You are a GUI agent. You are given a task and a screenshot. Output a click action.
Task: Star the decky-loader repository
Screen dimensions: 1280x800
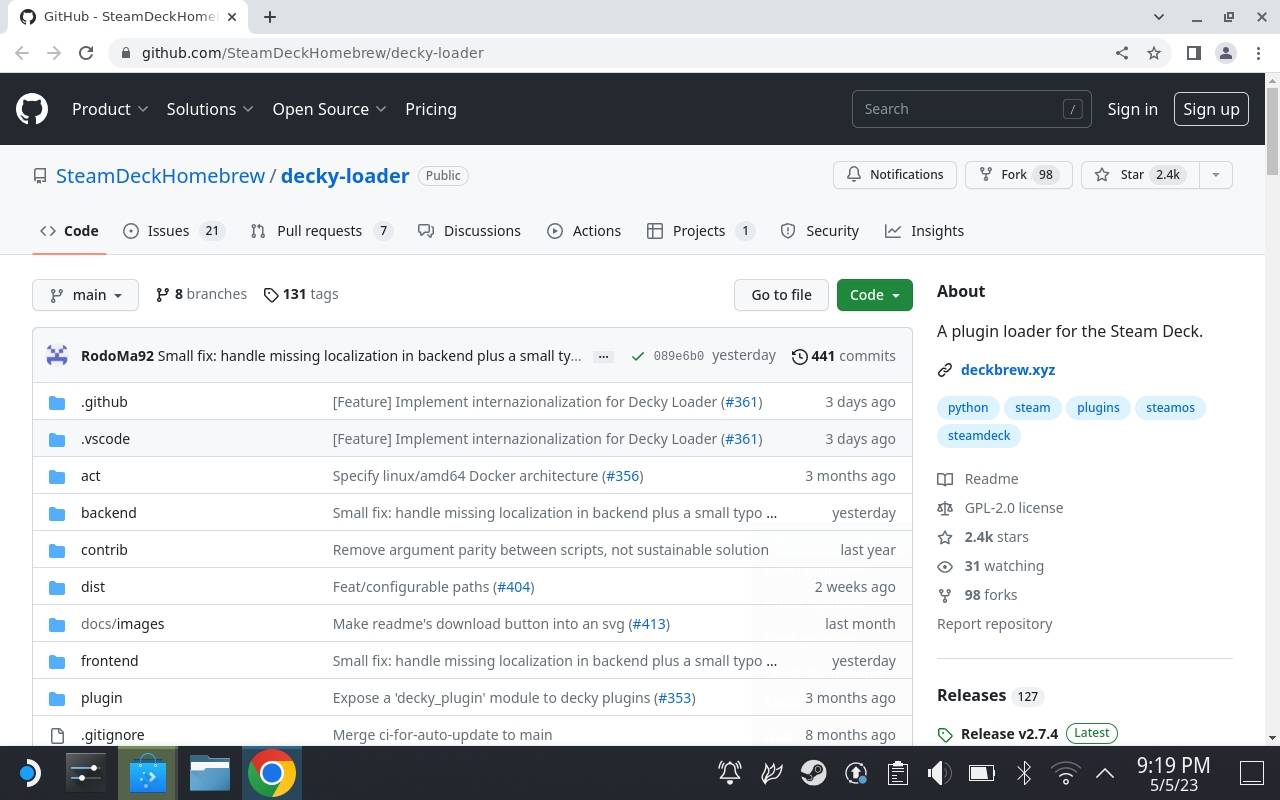(x=1140, y=175)
